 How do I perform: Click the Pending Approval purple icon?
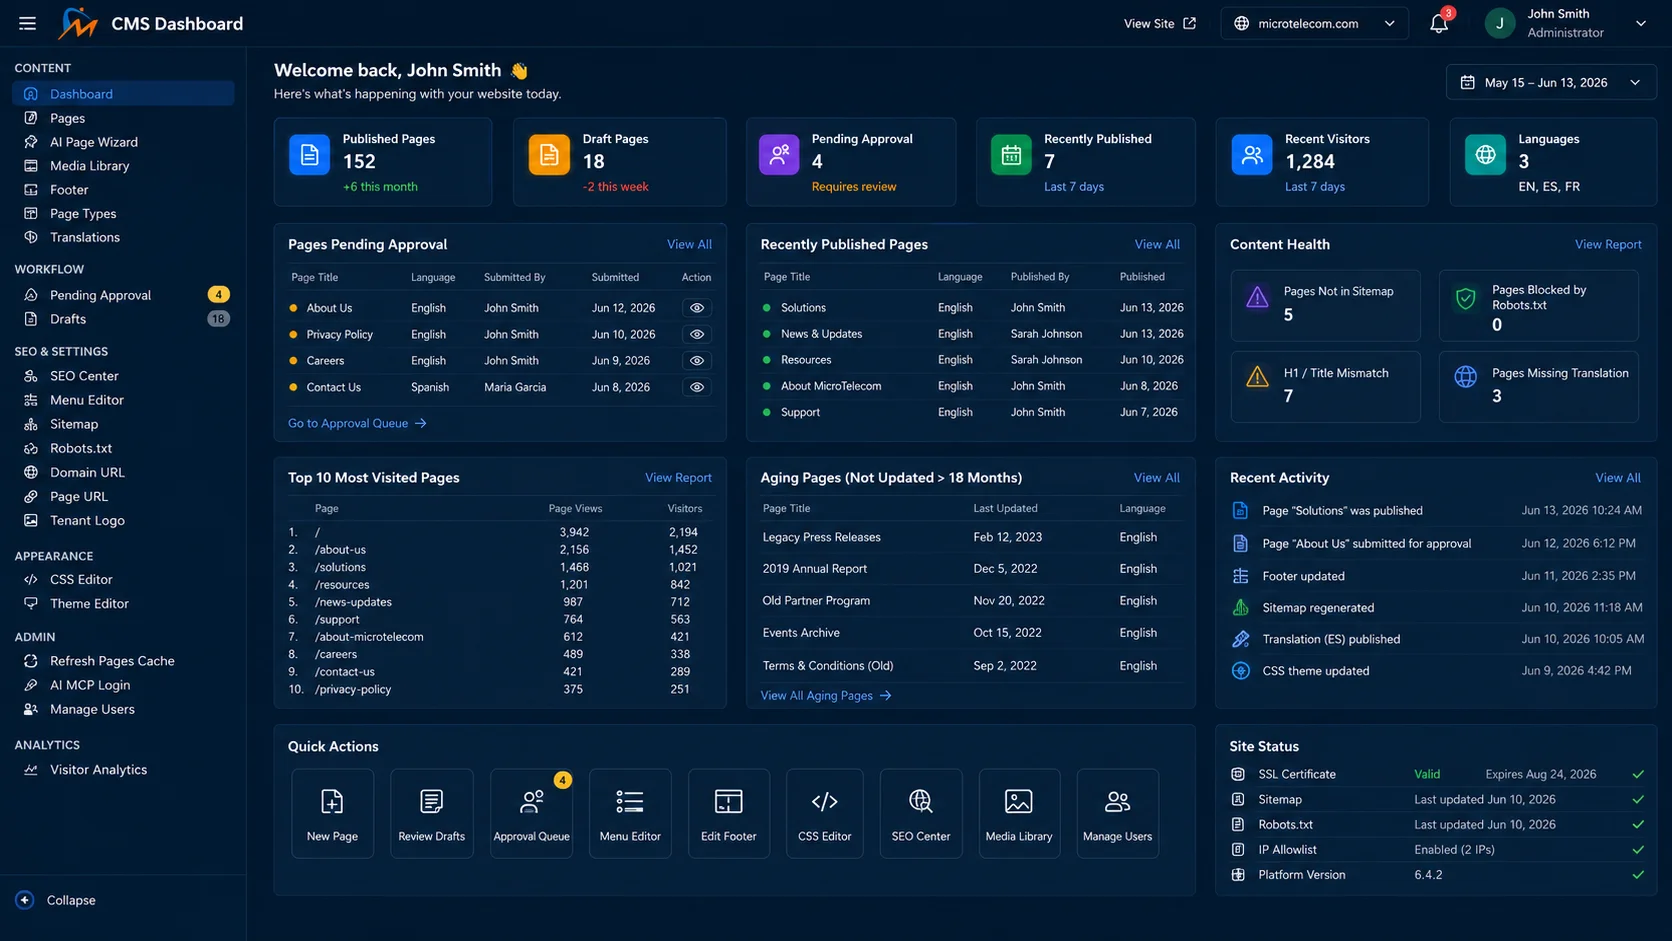[x=779, y=155]
